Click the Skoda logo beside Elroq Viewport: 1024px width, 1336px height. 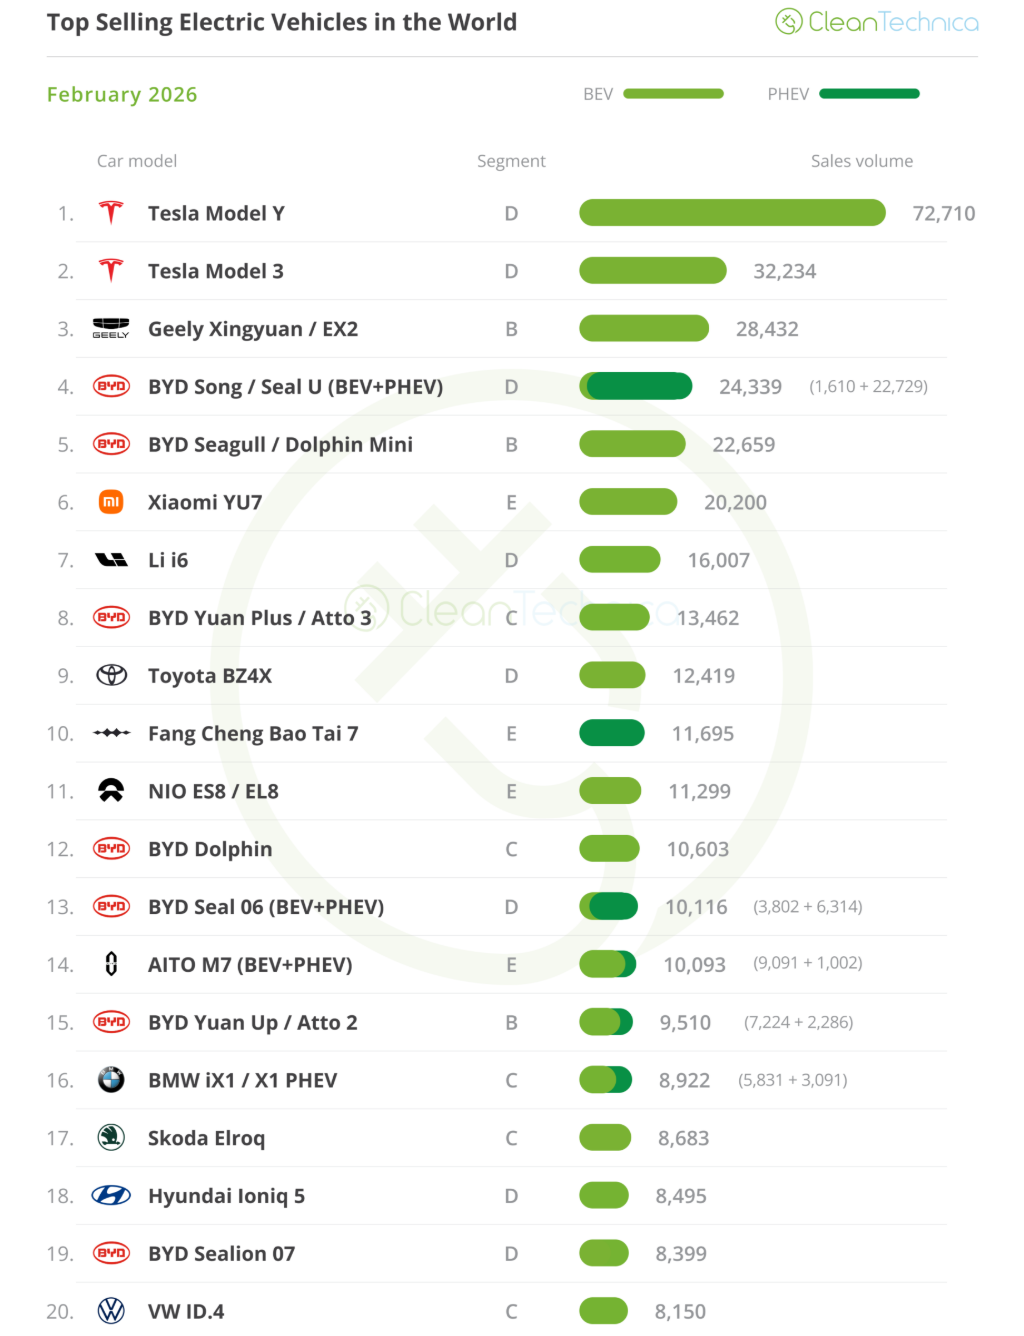(x=111, y=1138)
